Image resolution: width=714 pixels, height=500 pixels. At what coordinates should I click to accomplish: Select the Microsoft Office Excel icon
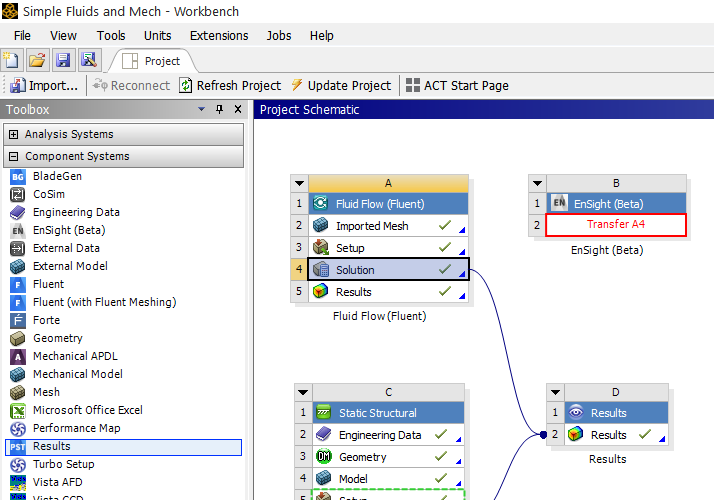[18, 410]
